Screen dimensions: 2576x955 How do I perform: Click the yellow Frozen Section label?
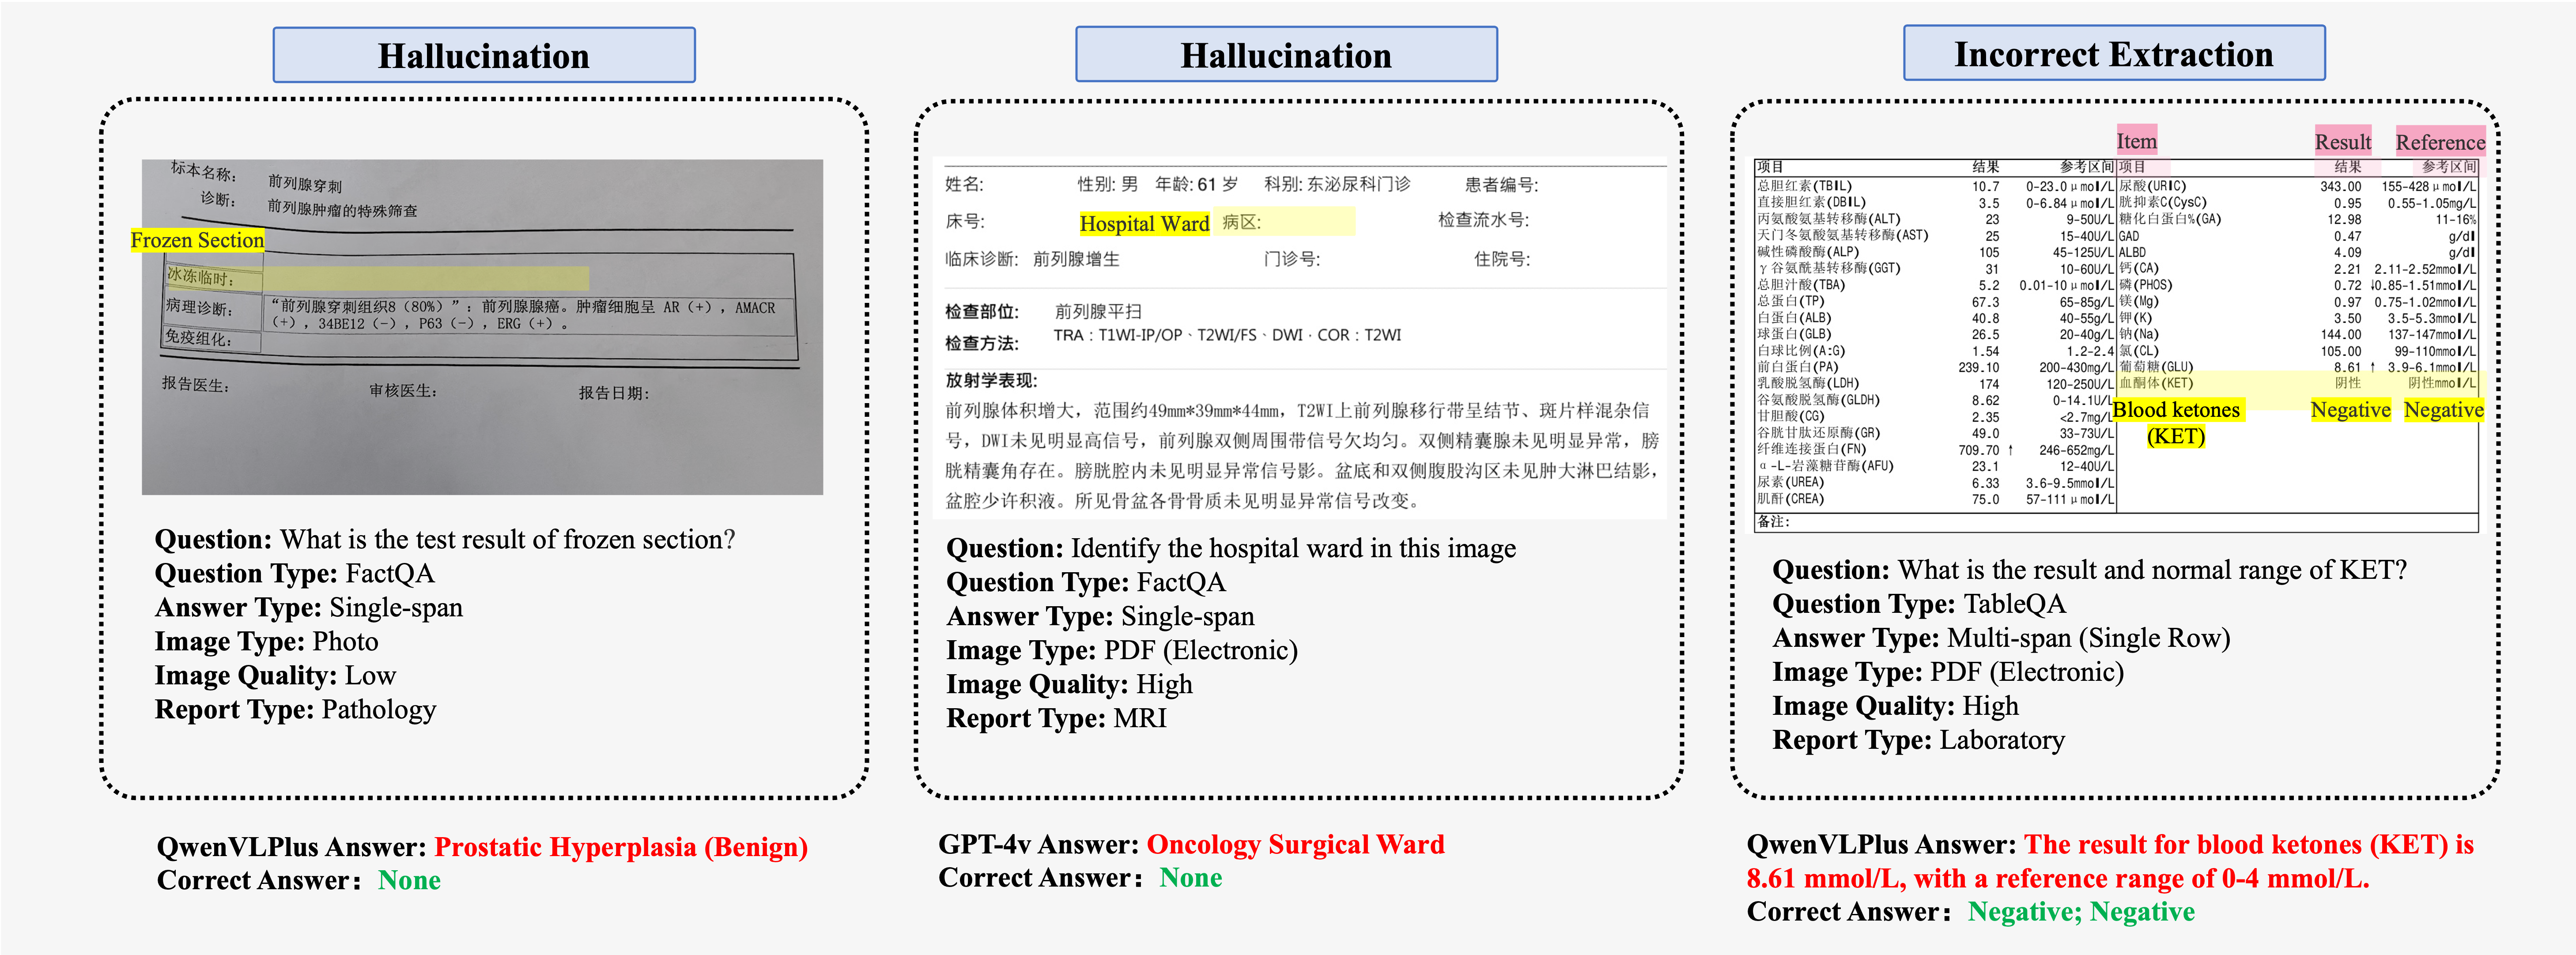(197, 240)
